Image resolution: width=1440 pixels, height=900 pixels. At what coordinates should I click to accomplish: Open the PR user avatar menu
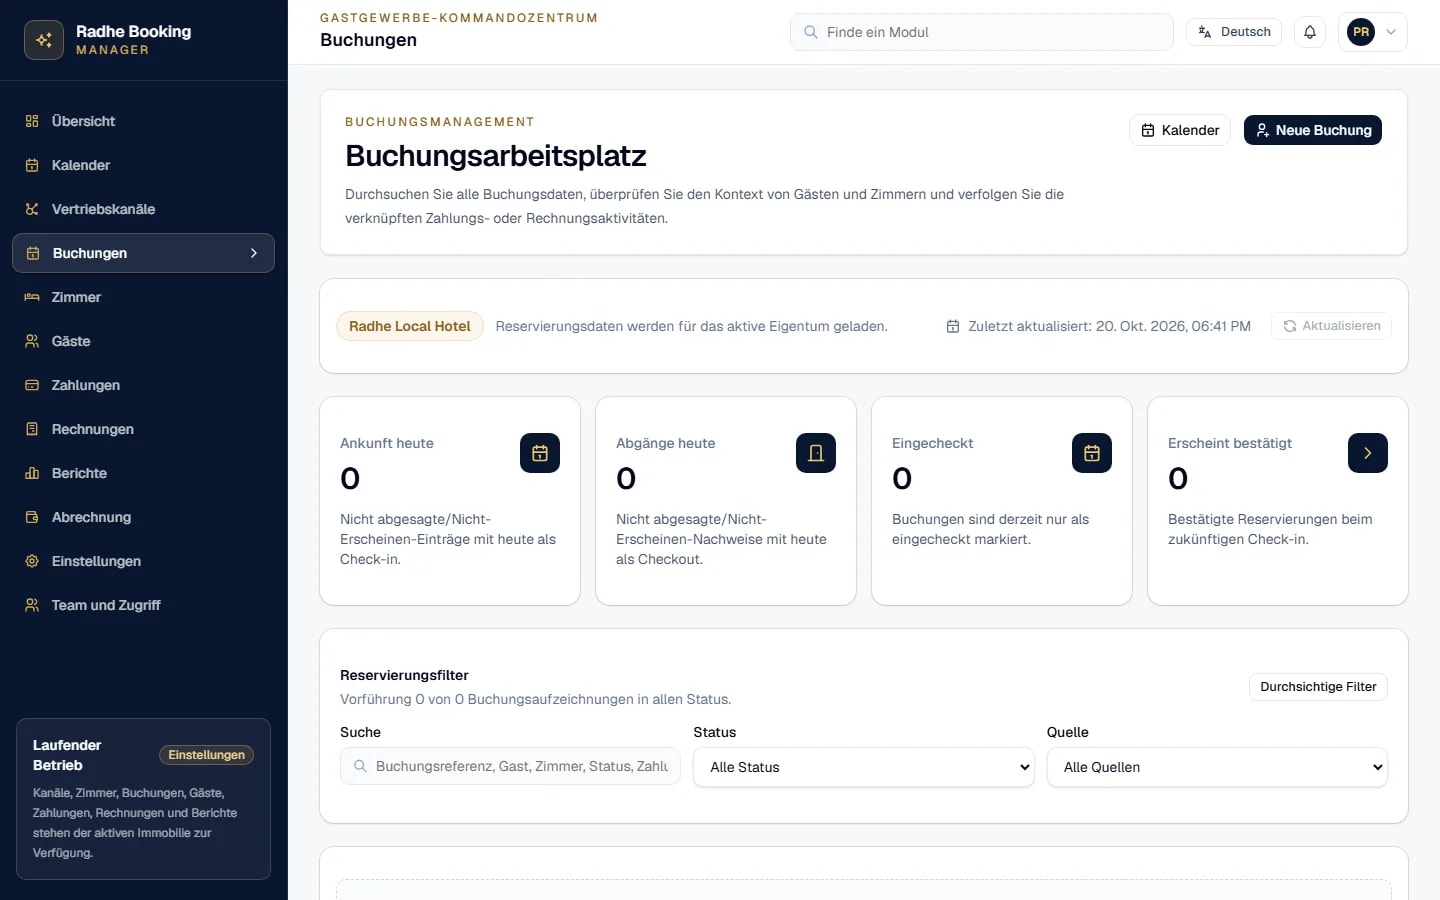click(x=1373, y=32)
